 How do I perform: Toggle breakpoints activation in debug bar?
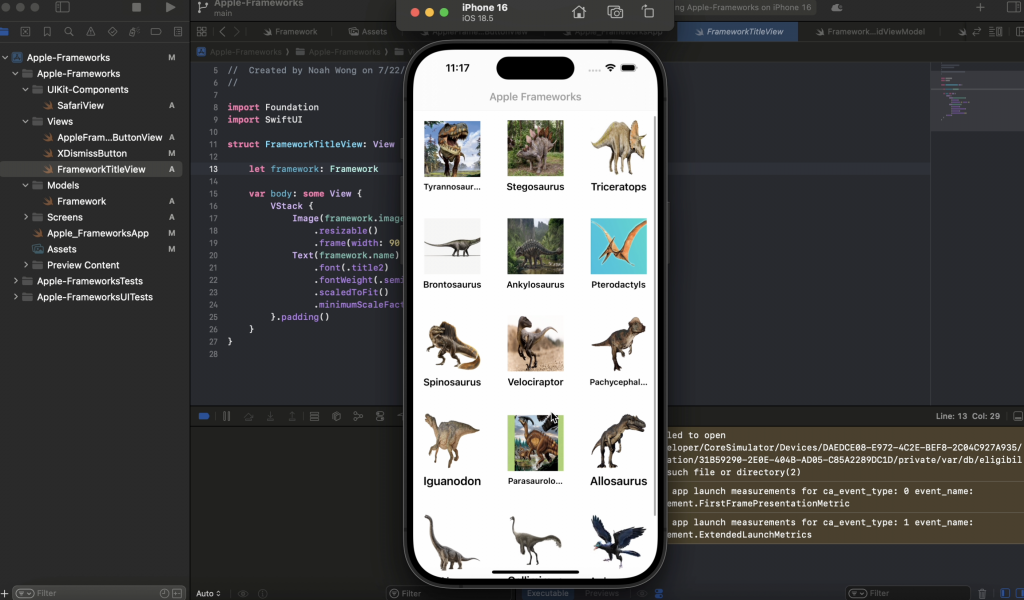pos(204,416)
